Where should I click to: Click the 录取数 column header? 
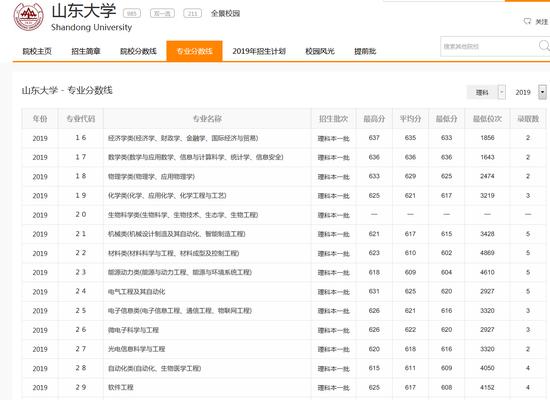pyautogui.click(x=528, y=119)
